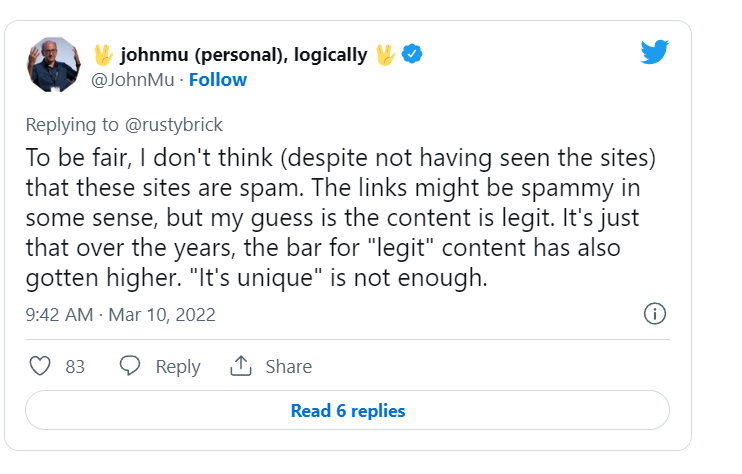Click the blue verified badge
The height and width of the screenshot is (474, 742).
(412, 54)
